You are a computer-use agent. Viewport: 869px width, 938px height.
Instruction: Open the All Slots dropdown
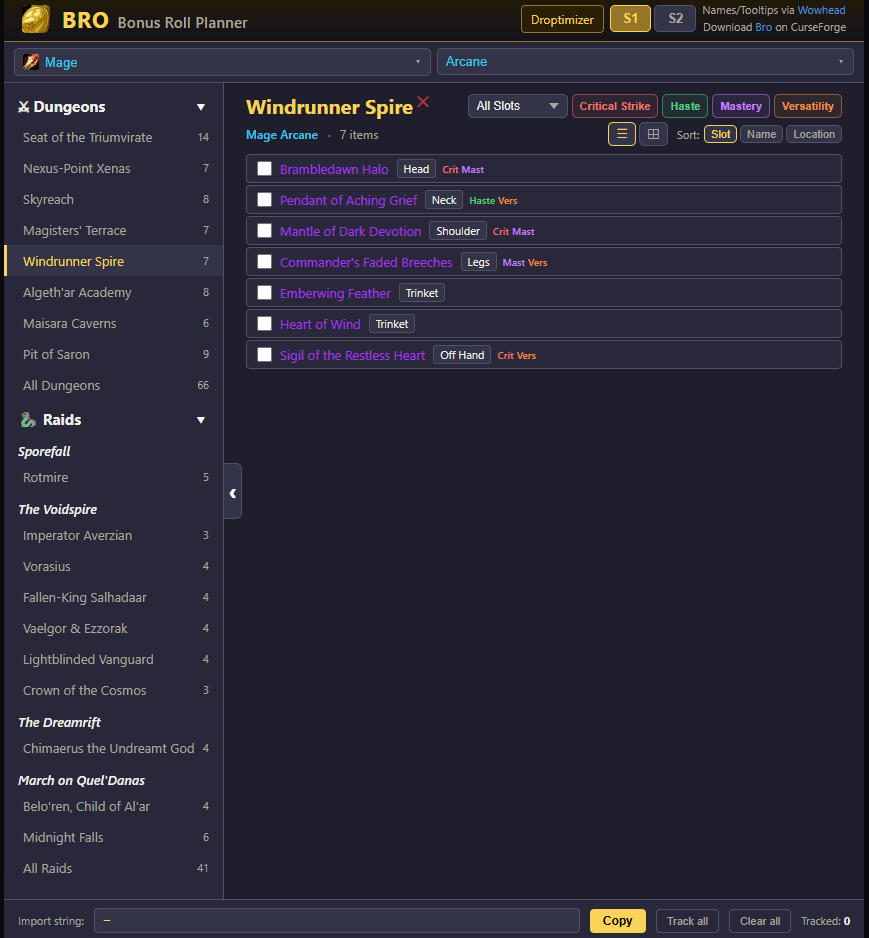pos(517,106)
